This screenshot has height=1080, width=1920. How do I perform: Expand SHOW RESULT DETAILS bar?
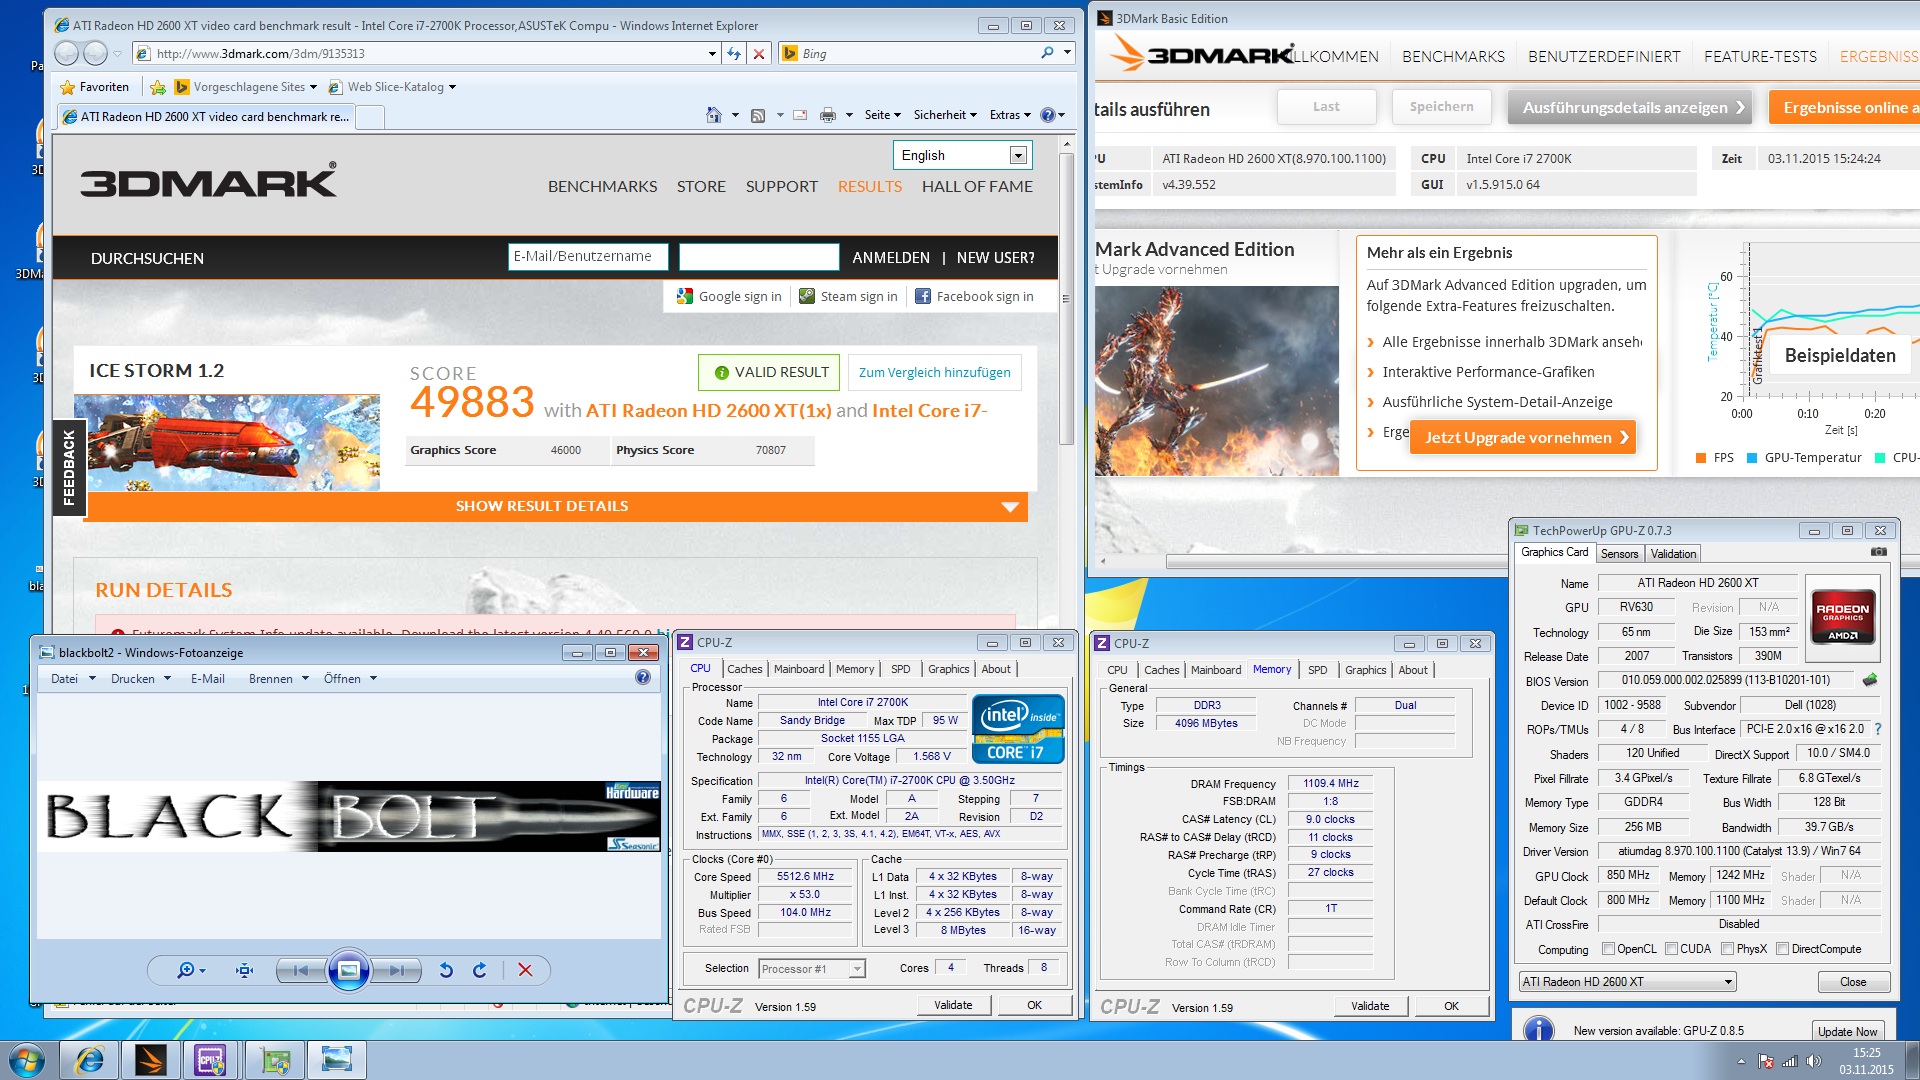pos(558,506)
